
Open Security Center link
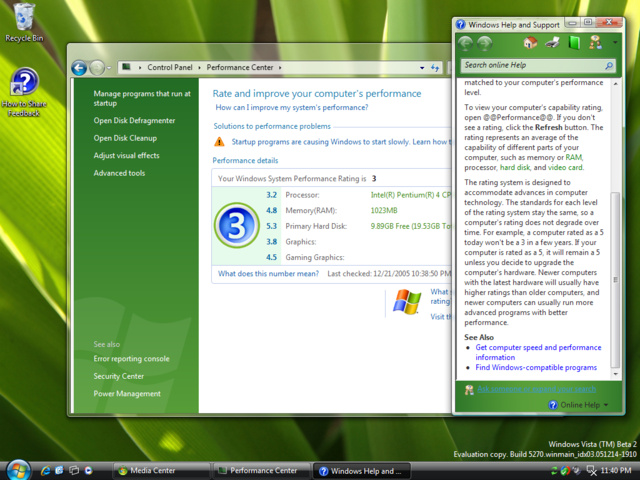[118, 376]
